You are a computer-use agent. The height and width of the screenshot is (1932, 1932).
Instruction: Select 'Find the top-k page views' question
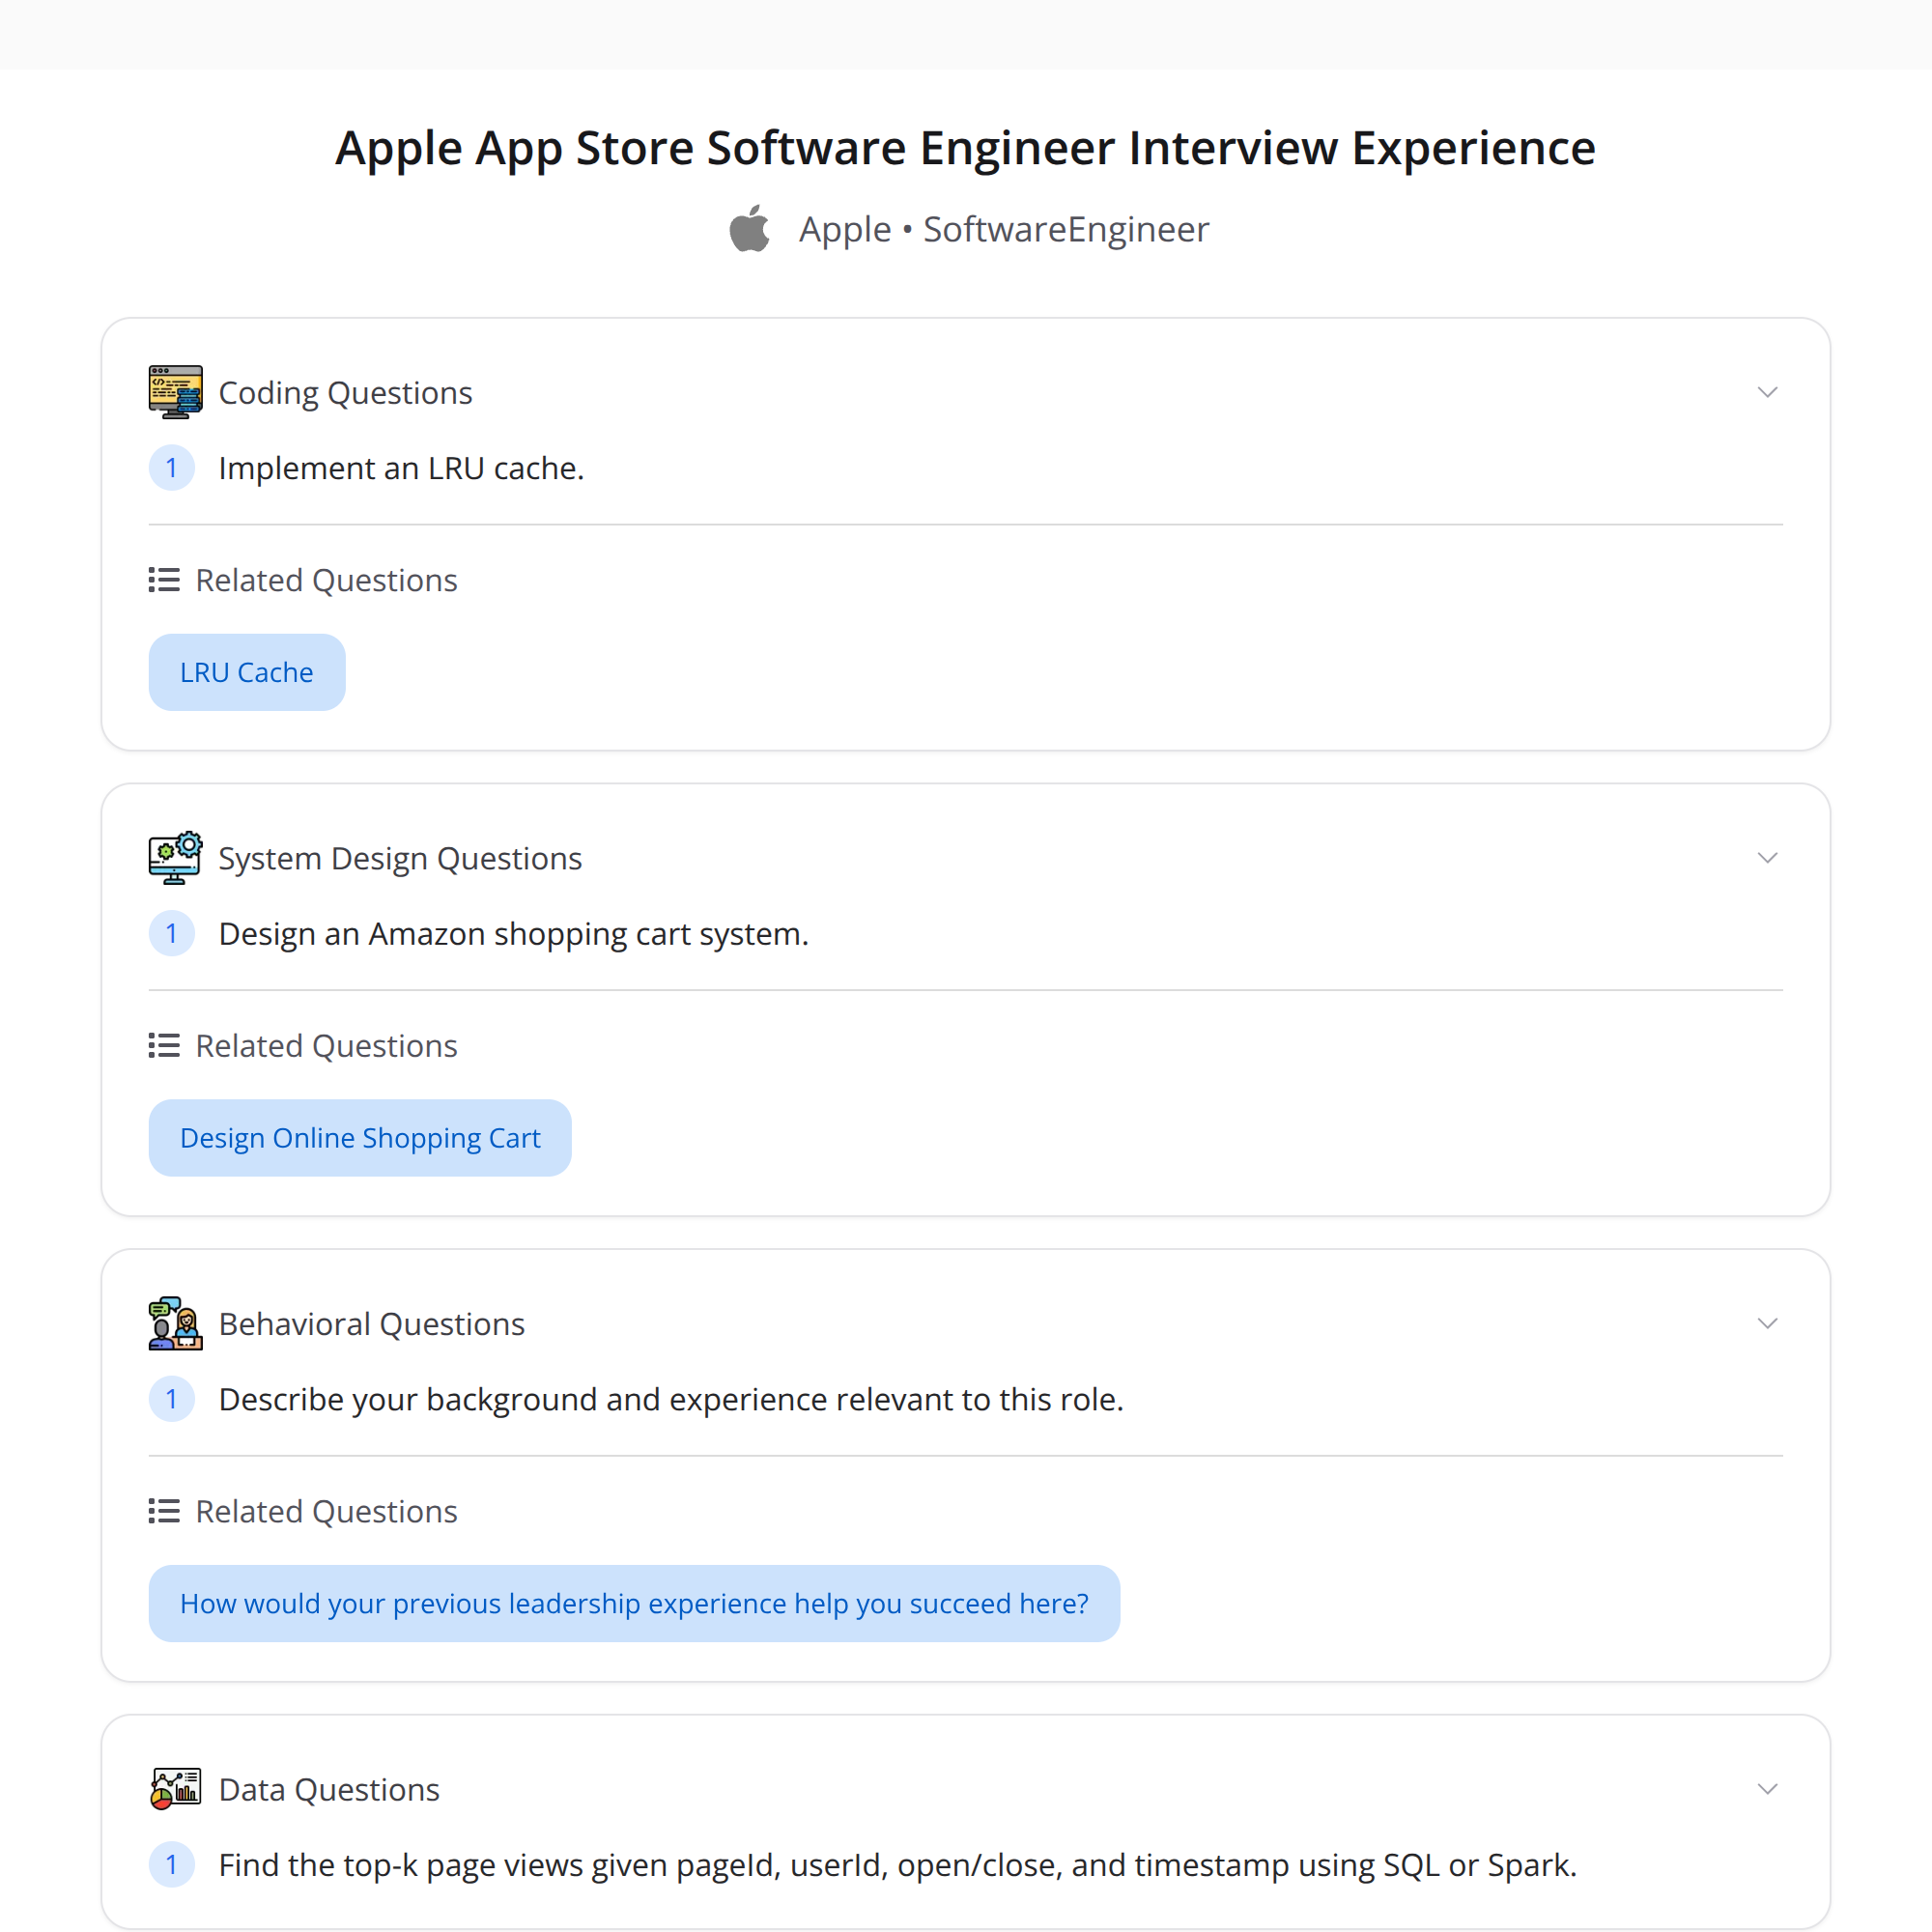898,1865
